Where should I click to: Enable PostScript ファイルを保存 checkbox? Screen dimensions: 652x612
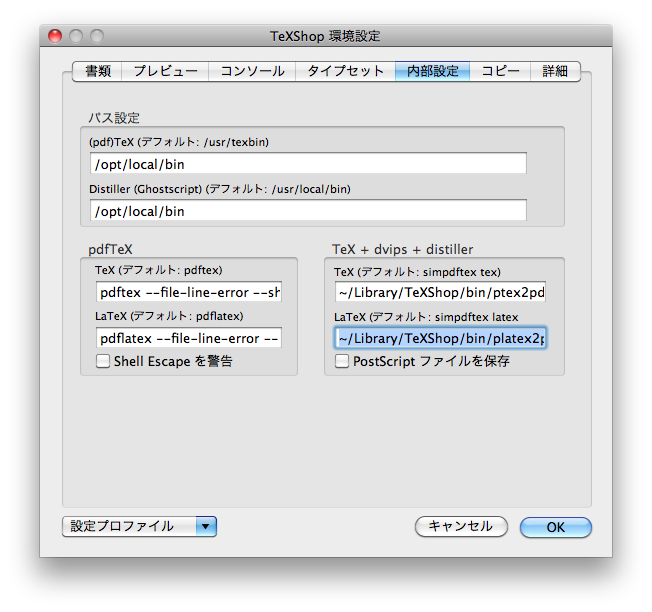342,361
